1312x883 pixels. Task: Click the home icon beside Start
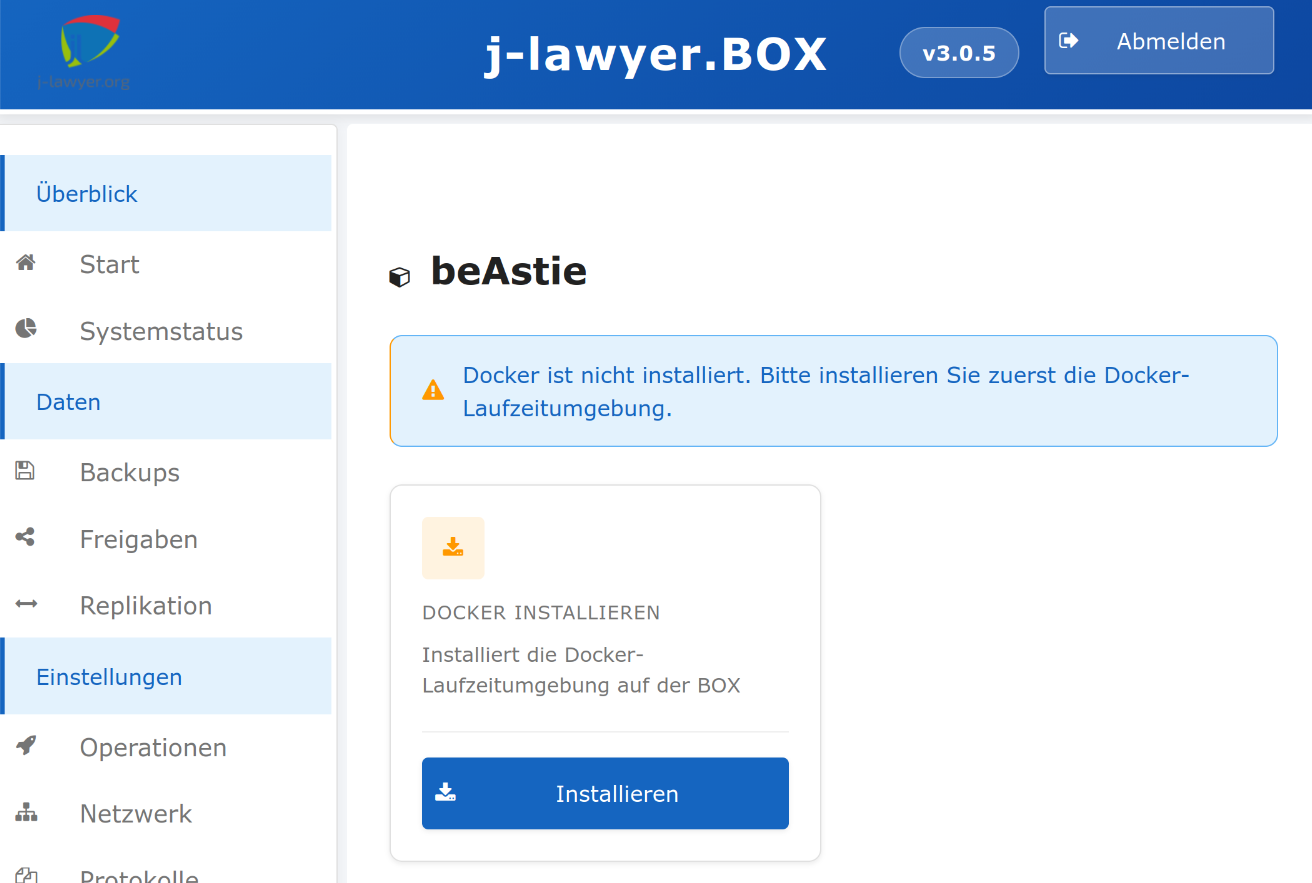26,263
